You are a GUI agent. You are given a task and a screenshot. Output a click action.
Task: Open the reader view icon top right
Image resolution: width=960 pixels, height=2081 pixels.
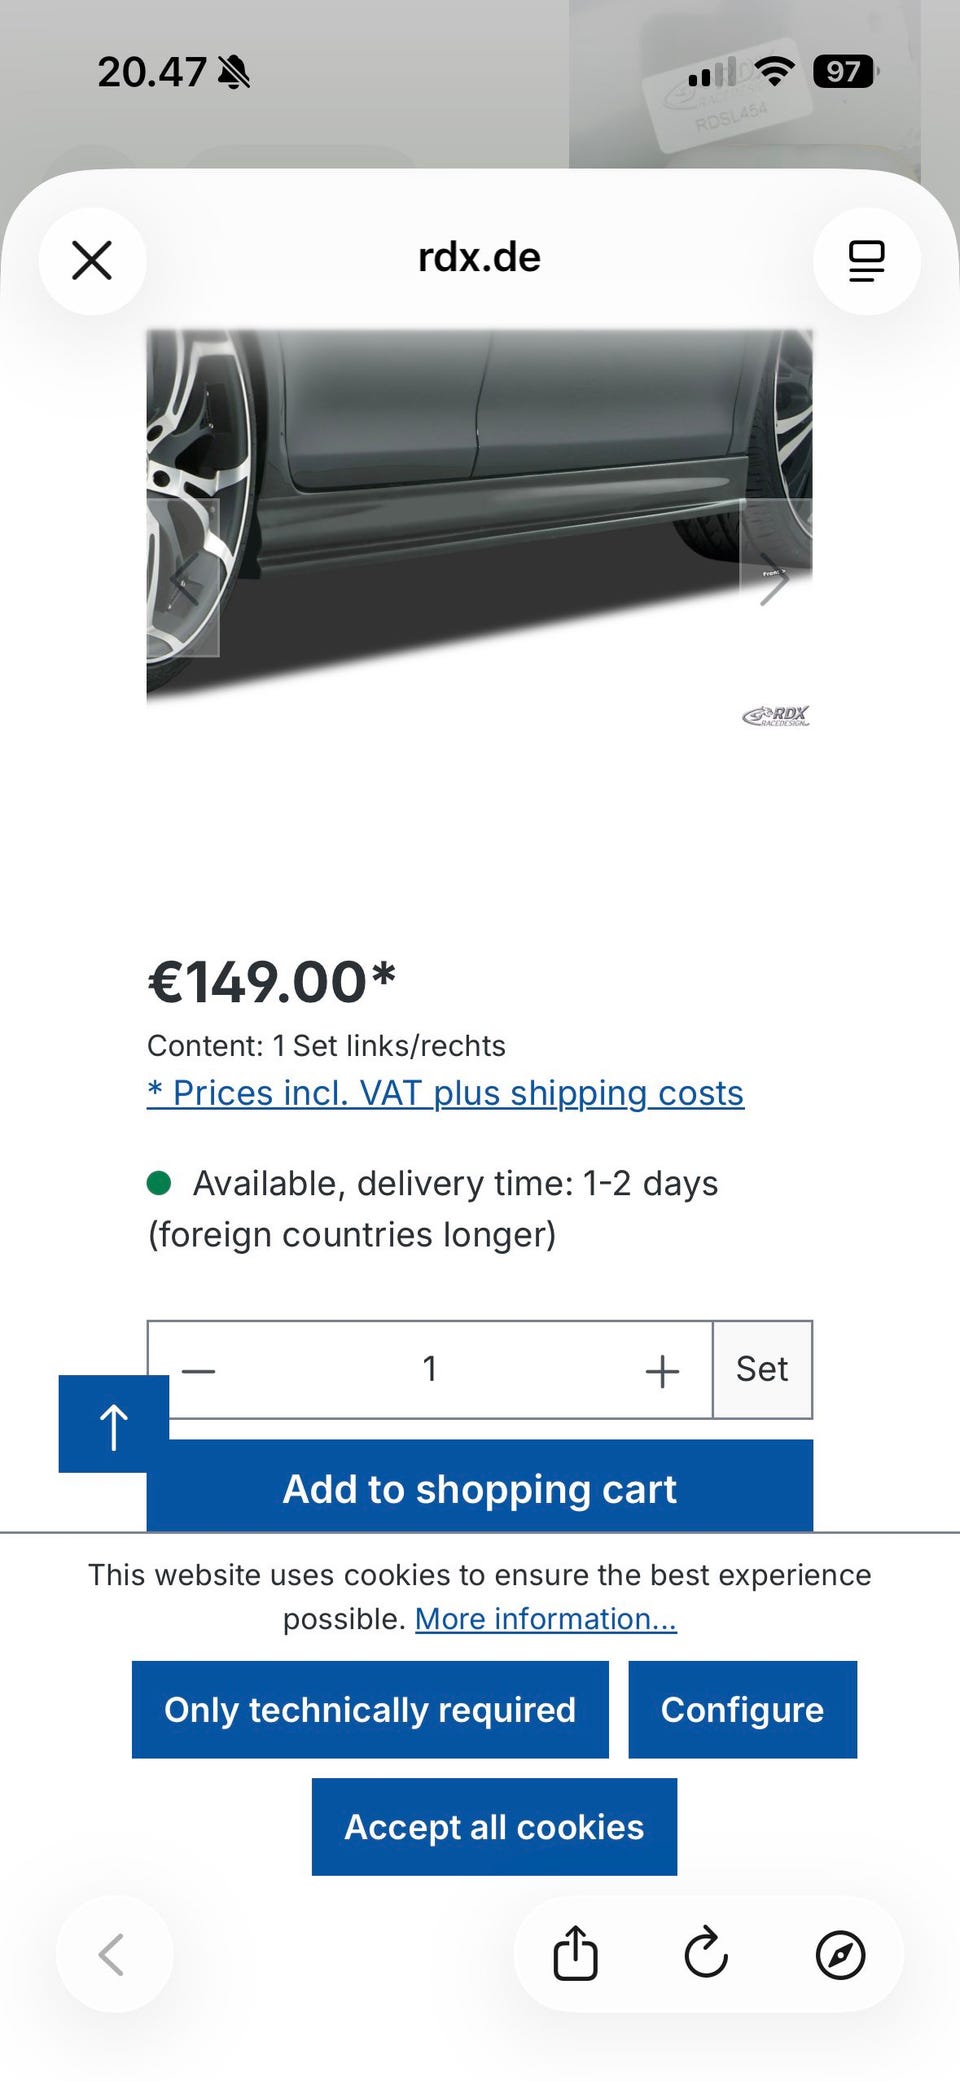tap(867, 261)
